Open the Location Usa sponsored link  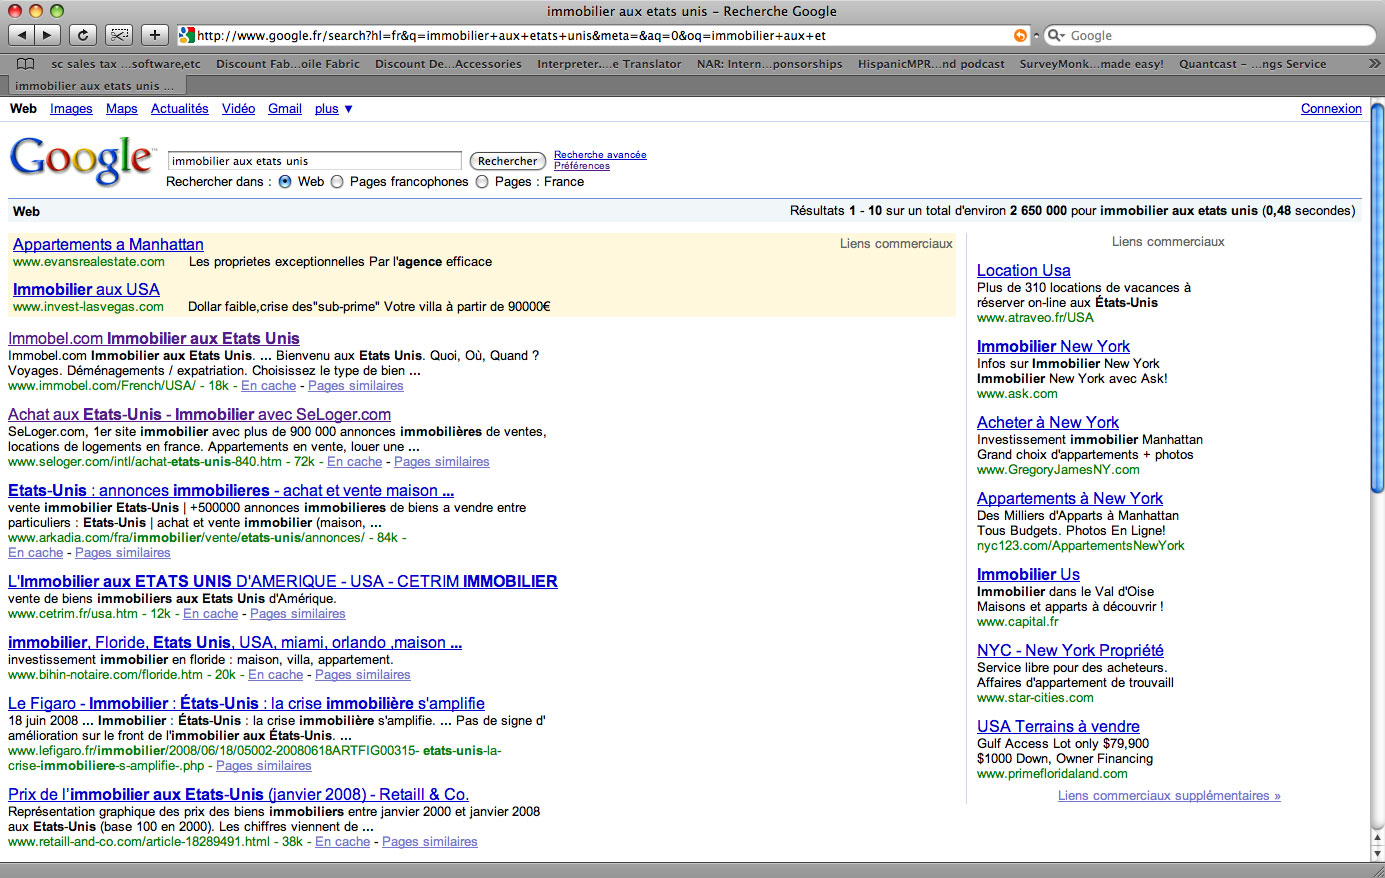pyautogui.click(x=1023, y=271)
